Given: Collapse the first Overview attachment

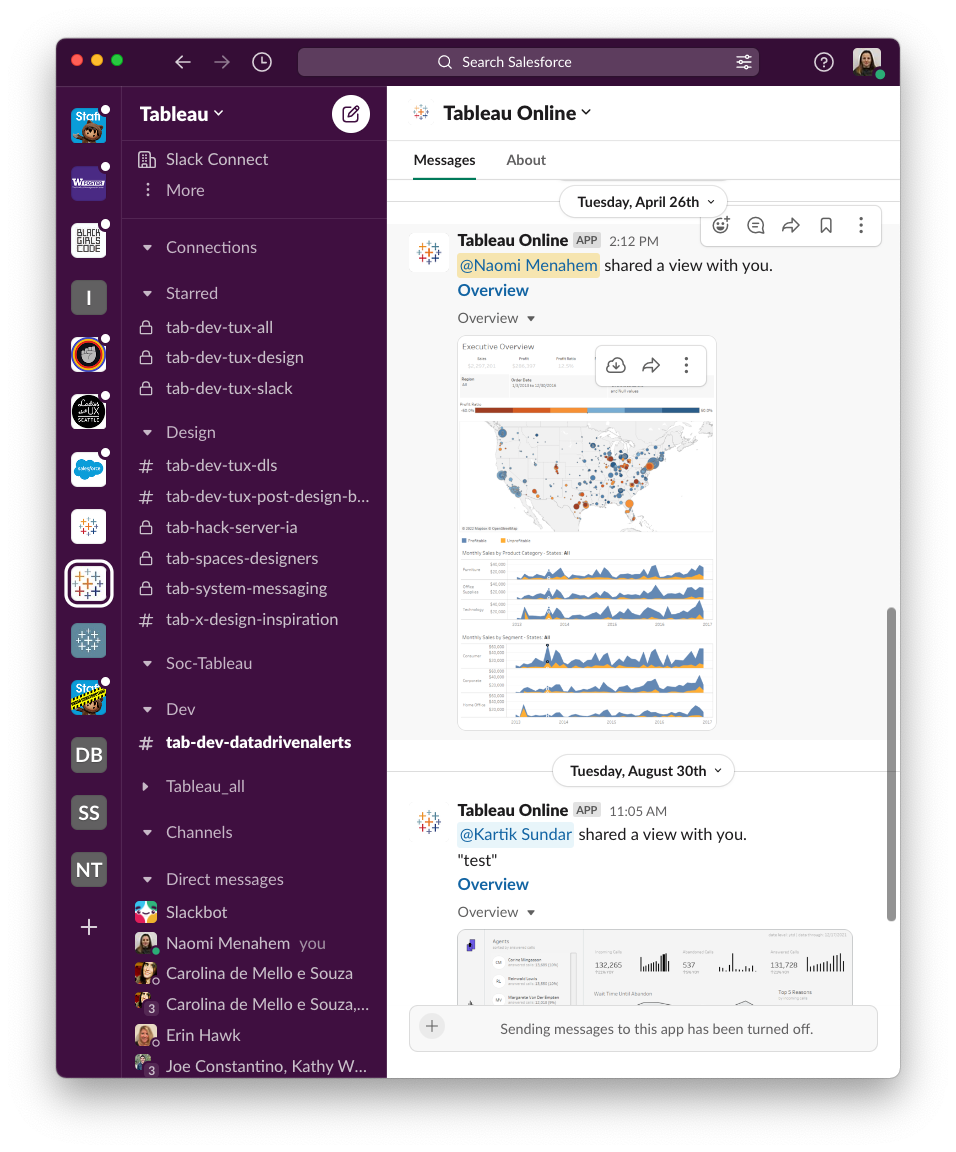Looking at the screenshot, I should (531, 319).
